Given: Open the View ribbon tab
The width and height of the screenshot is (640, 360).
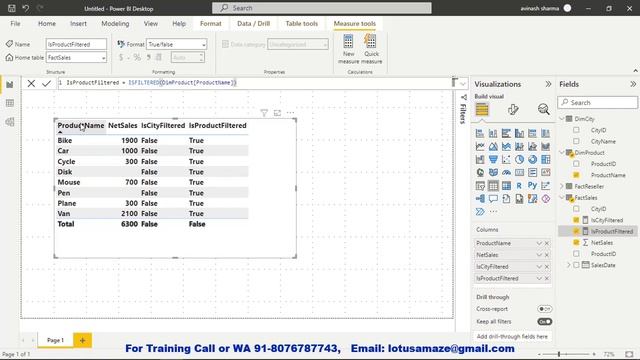Looking at the screenshot, I should tap(151, 24).
